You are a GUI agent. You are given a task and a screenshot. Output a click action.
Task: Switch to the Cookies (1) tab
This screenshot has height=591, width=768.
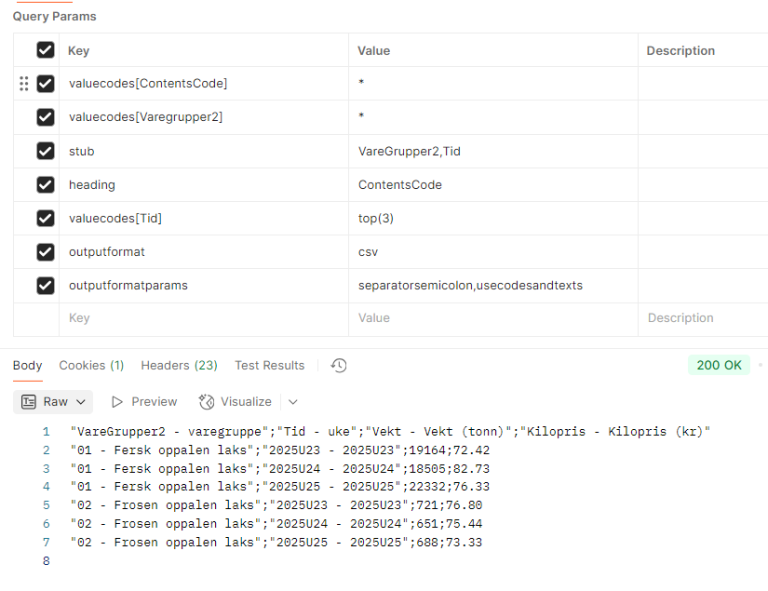pyautogui.click(x=91, y=366)
